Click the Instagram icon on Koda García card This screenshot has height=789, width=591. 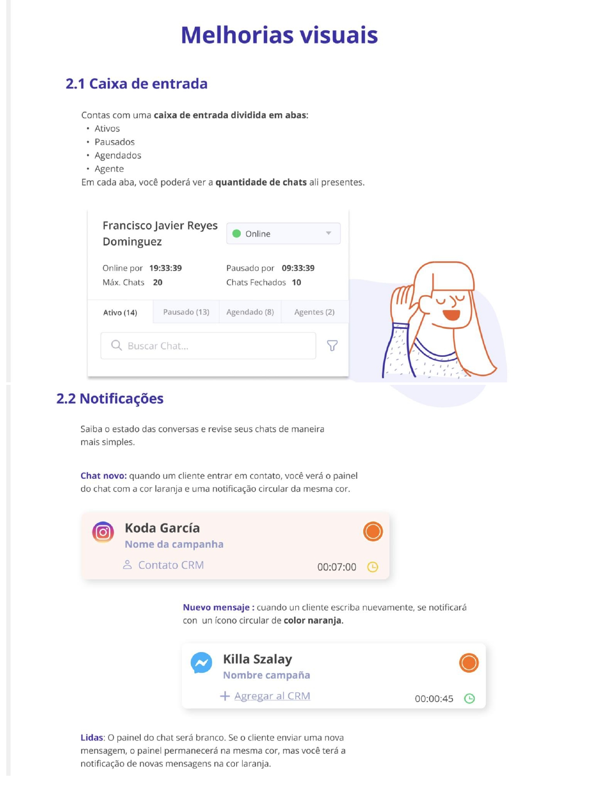(103, 532)
